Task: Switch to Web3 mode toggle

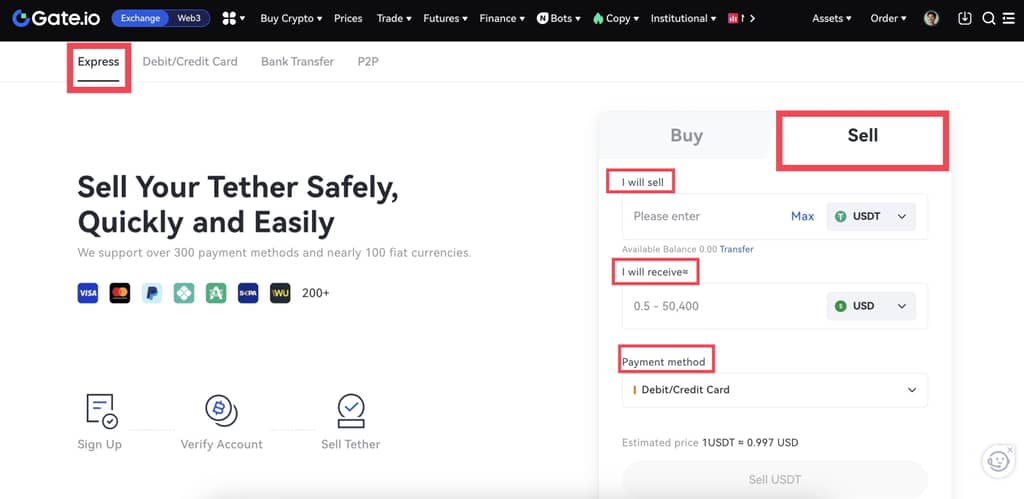Action: pos(188,18)
